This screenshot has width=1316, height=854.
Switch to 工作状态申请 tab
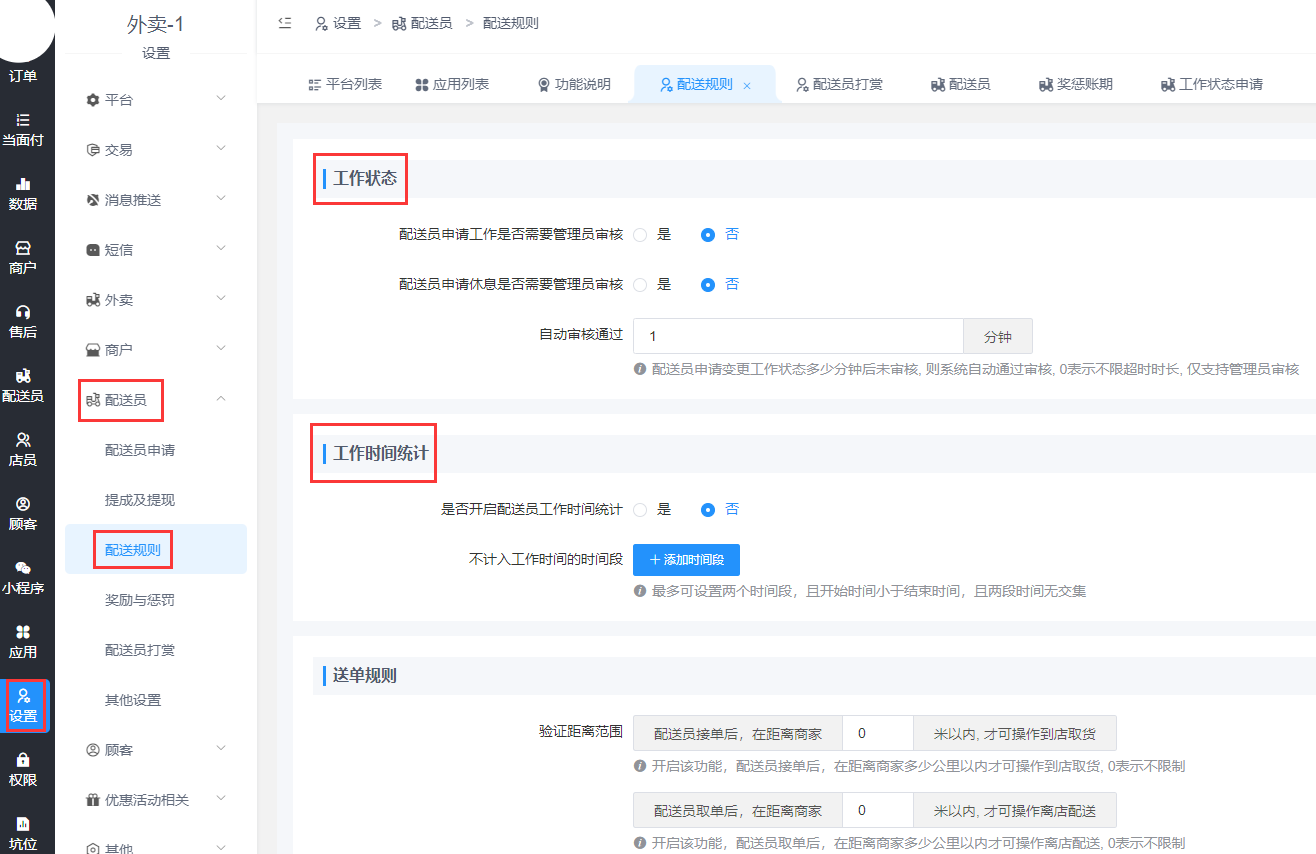click(x=1212, y=85)
